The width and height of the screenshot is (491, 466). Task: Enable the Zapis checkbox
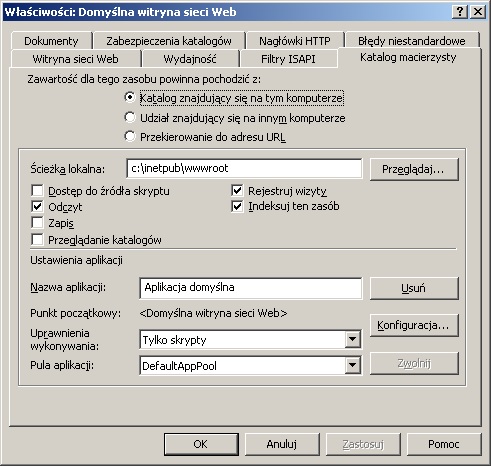(37, 223)
